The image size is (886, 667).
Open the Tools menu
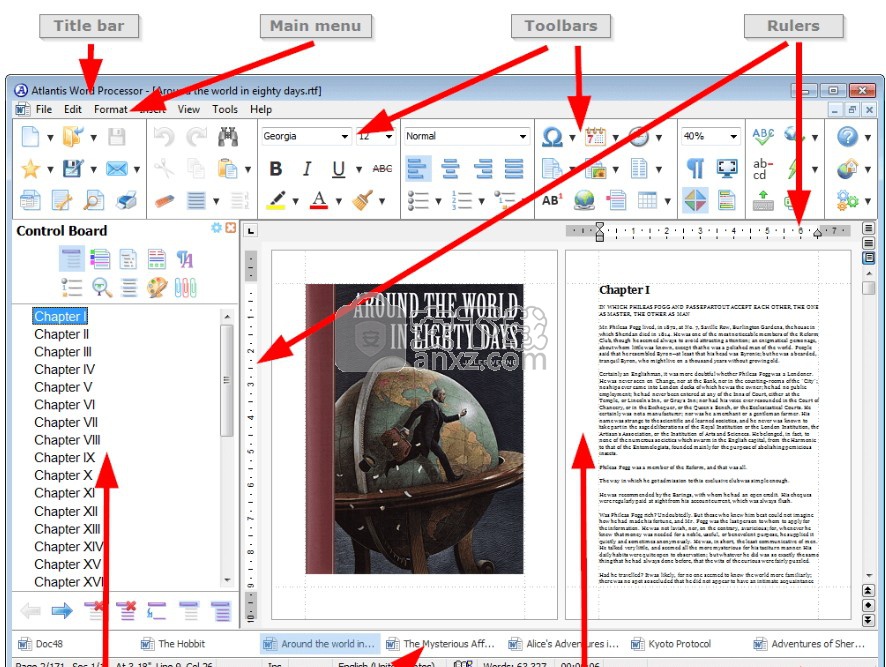click(224, 109)
